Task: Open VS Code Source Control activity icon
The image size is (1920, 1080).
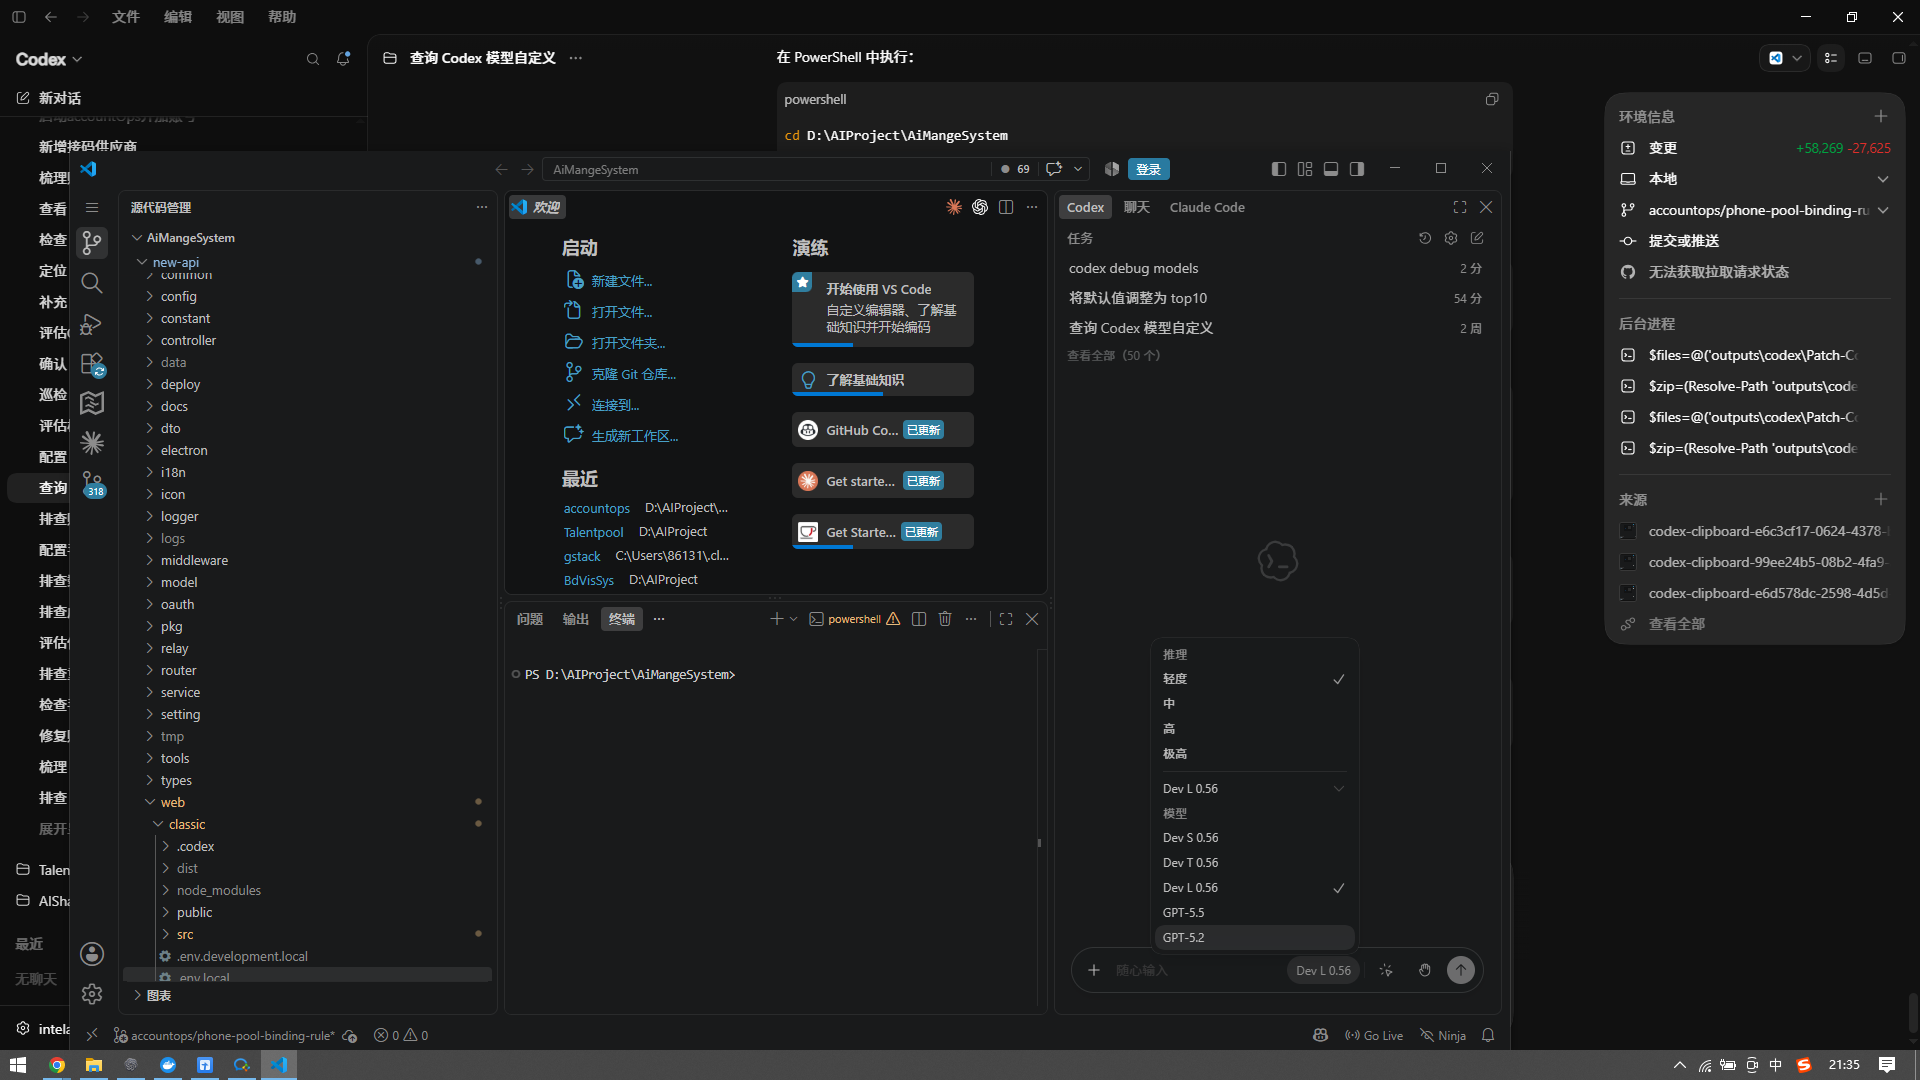Action: click(92, 242)
